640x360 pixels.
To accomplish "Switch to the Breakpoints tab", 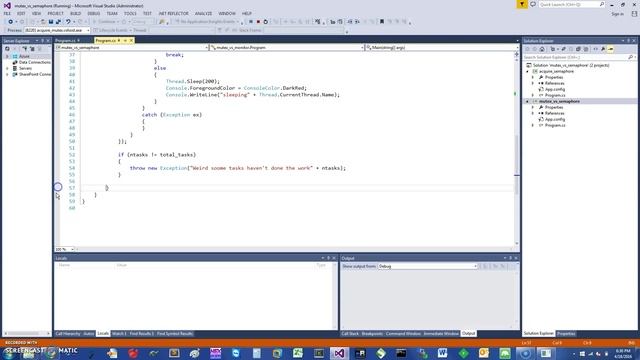I will [372, 333].
